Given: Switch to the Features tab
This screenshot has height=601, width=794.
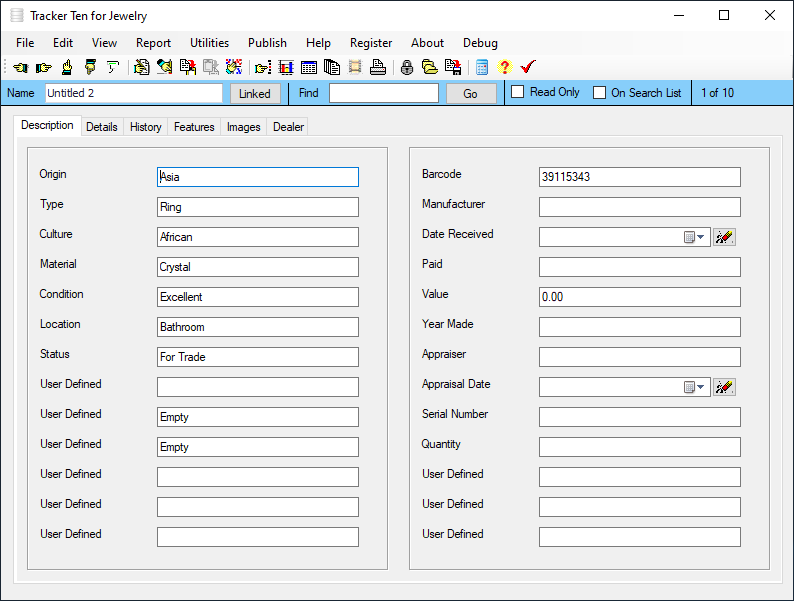Looking at the screenshot, I should coord(194,127).
